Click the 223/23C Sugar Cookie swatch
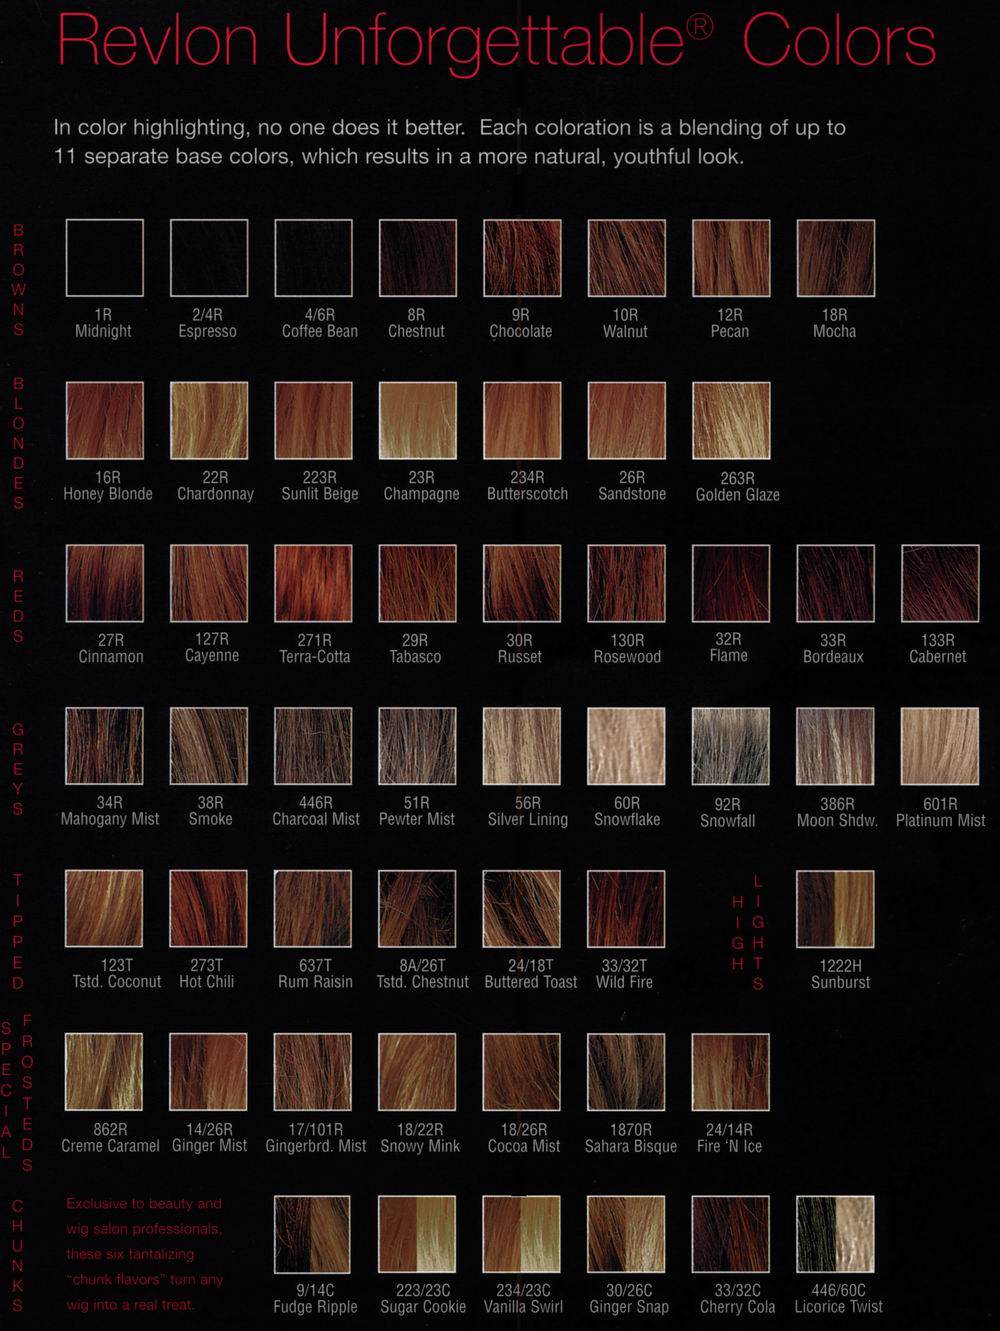This screenshot has width=1000, height=1331. pyautogui.click(x=418, y=1234)
